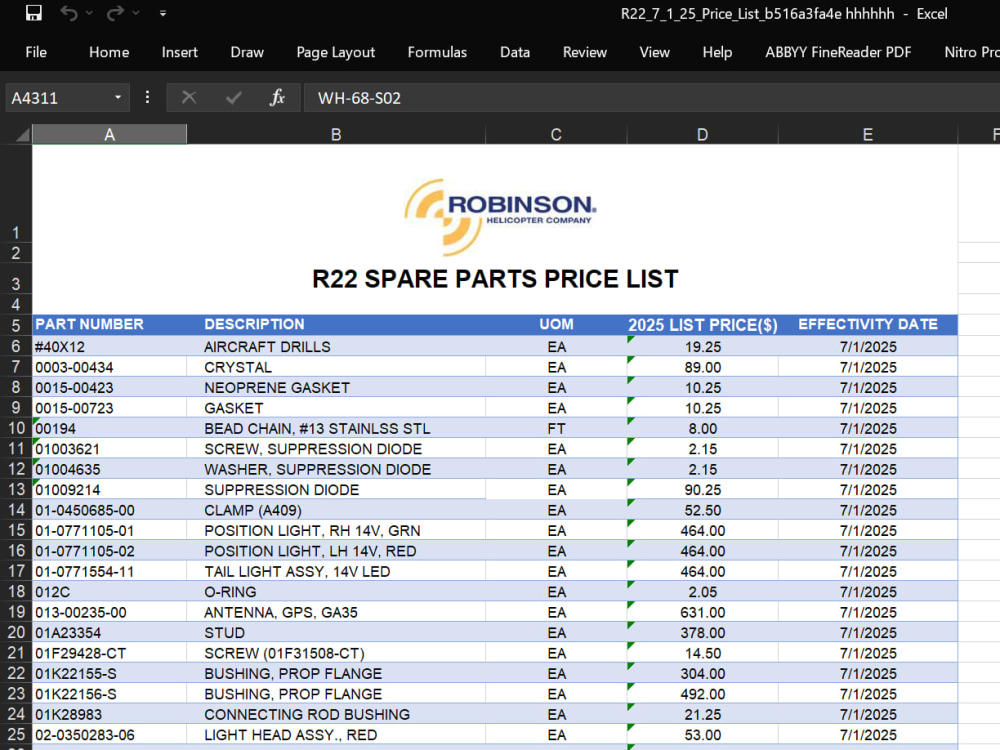1000x750 pixels.
Task: Click the Name Box showing A4311
Action: click(x=57, y=98)
